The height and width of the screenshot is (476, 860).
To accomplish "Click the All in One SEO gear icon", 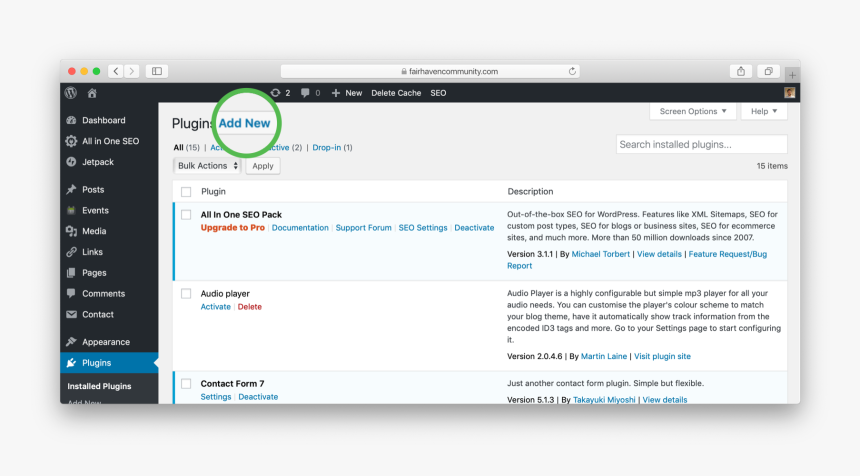I will pos(71,141).
